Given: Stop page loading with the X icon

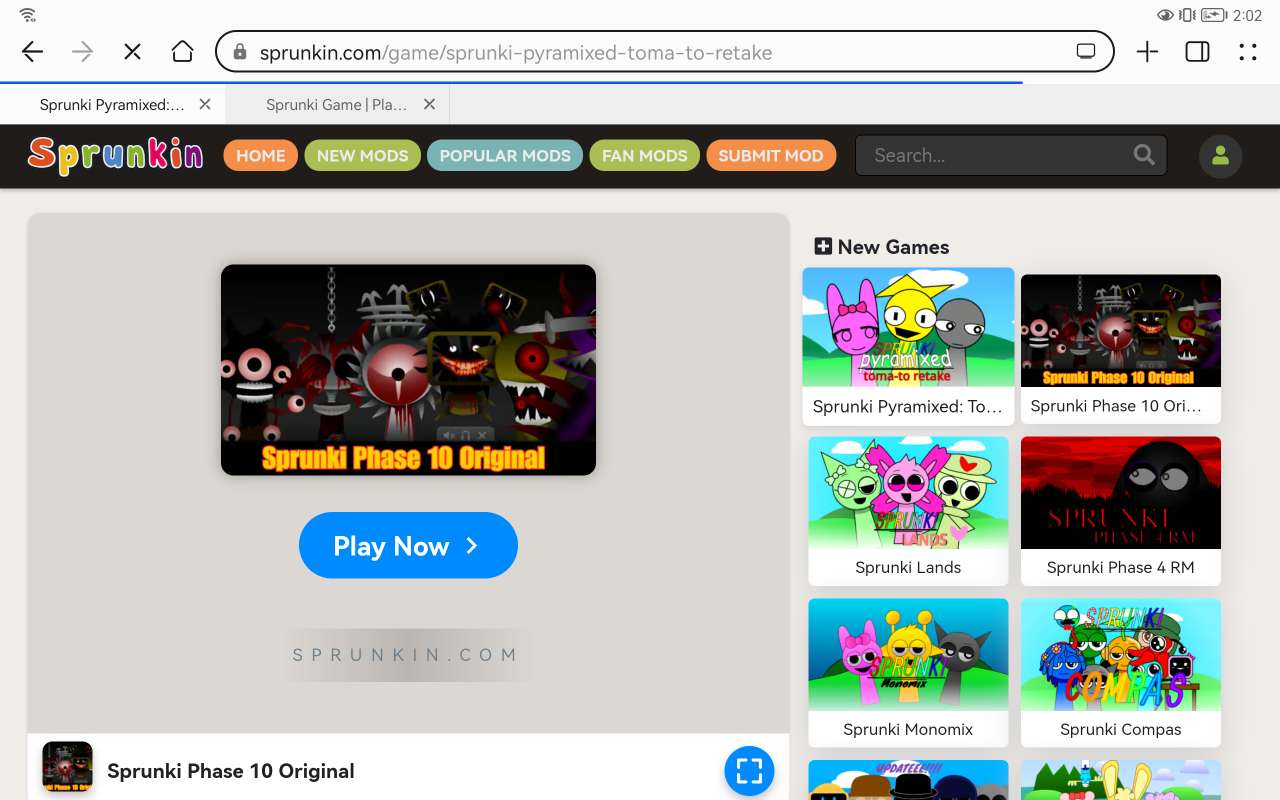Looking at the screenshot, I should [132, 52].
